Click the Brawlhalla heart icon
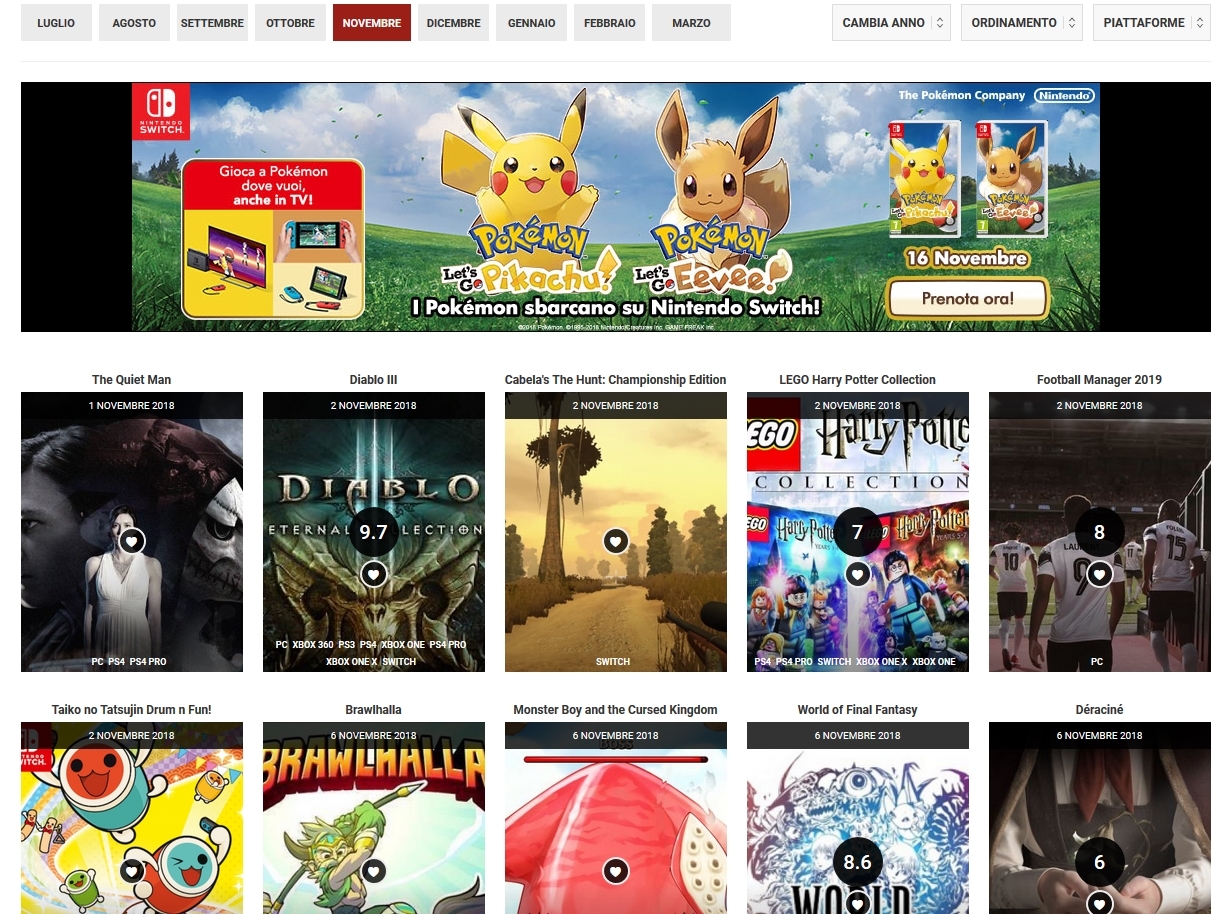Viewport: 1225px width, 914px height. 374,871
